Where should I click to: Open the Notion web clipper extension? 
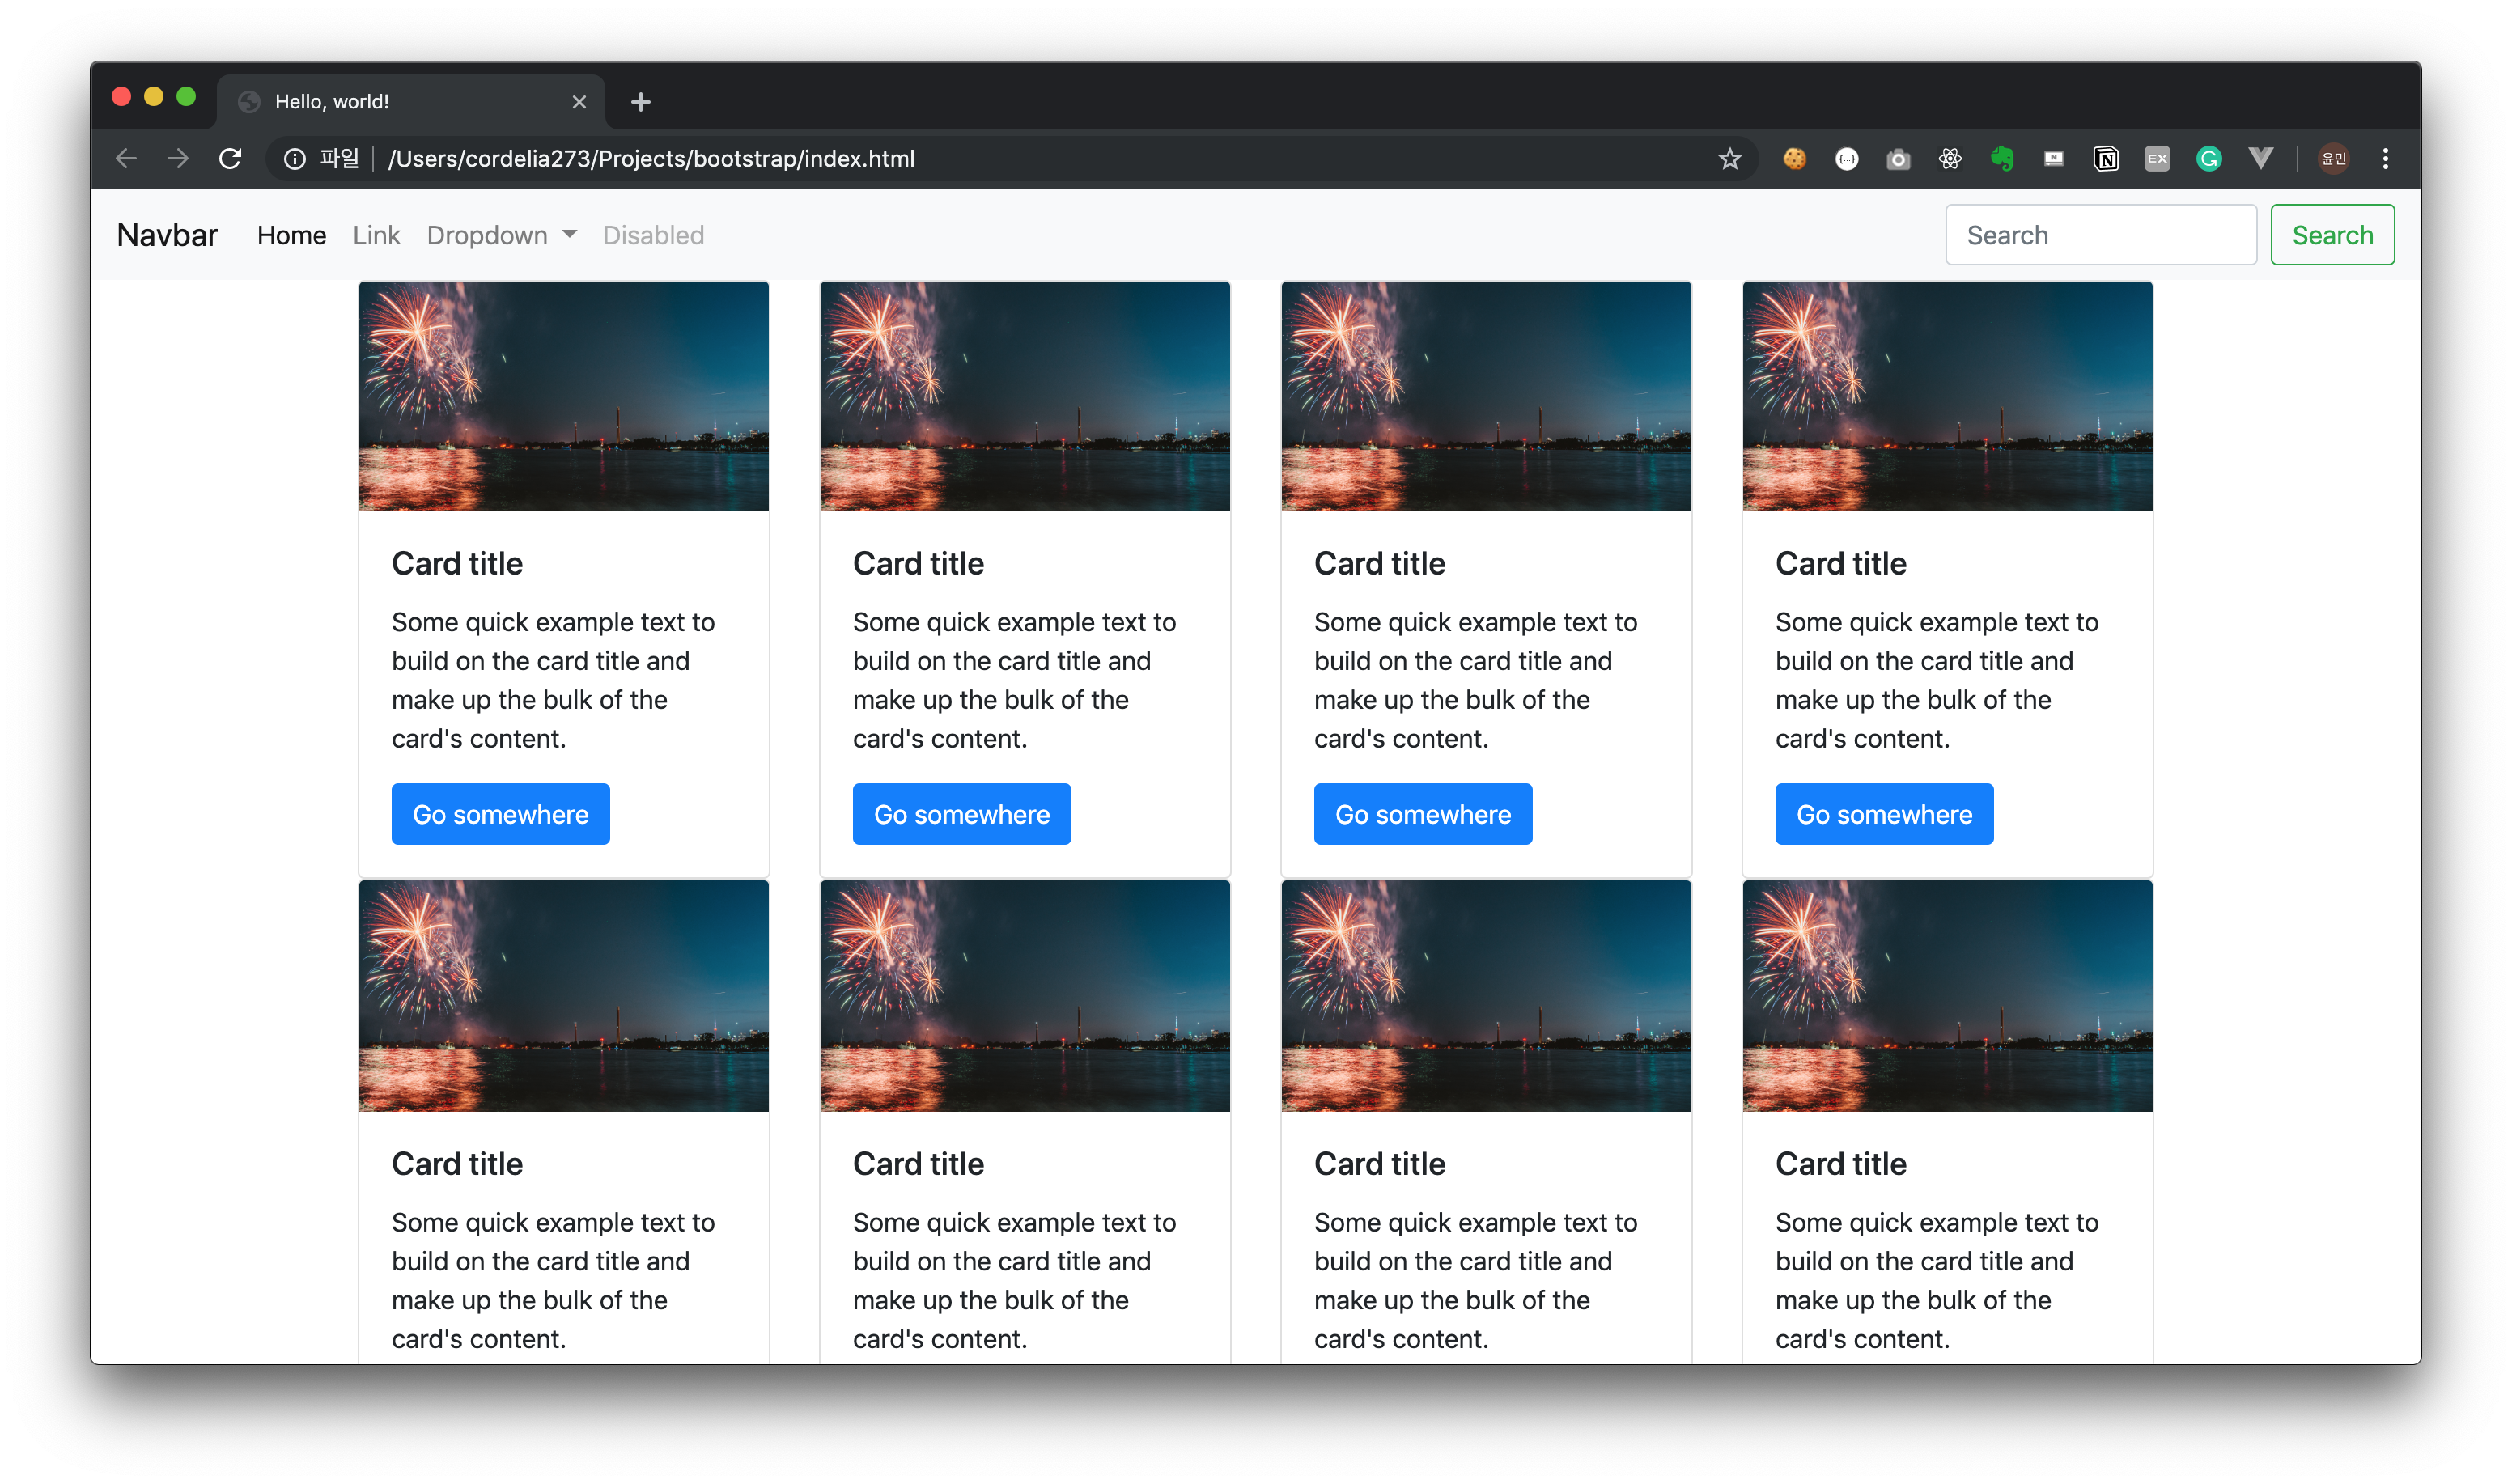tap(2105, 159)
